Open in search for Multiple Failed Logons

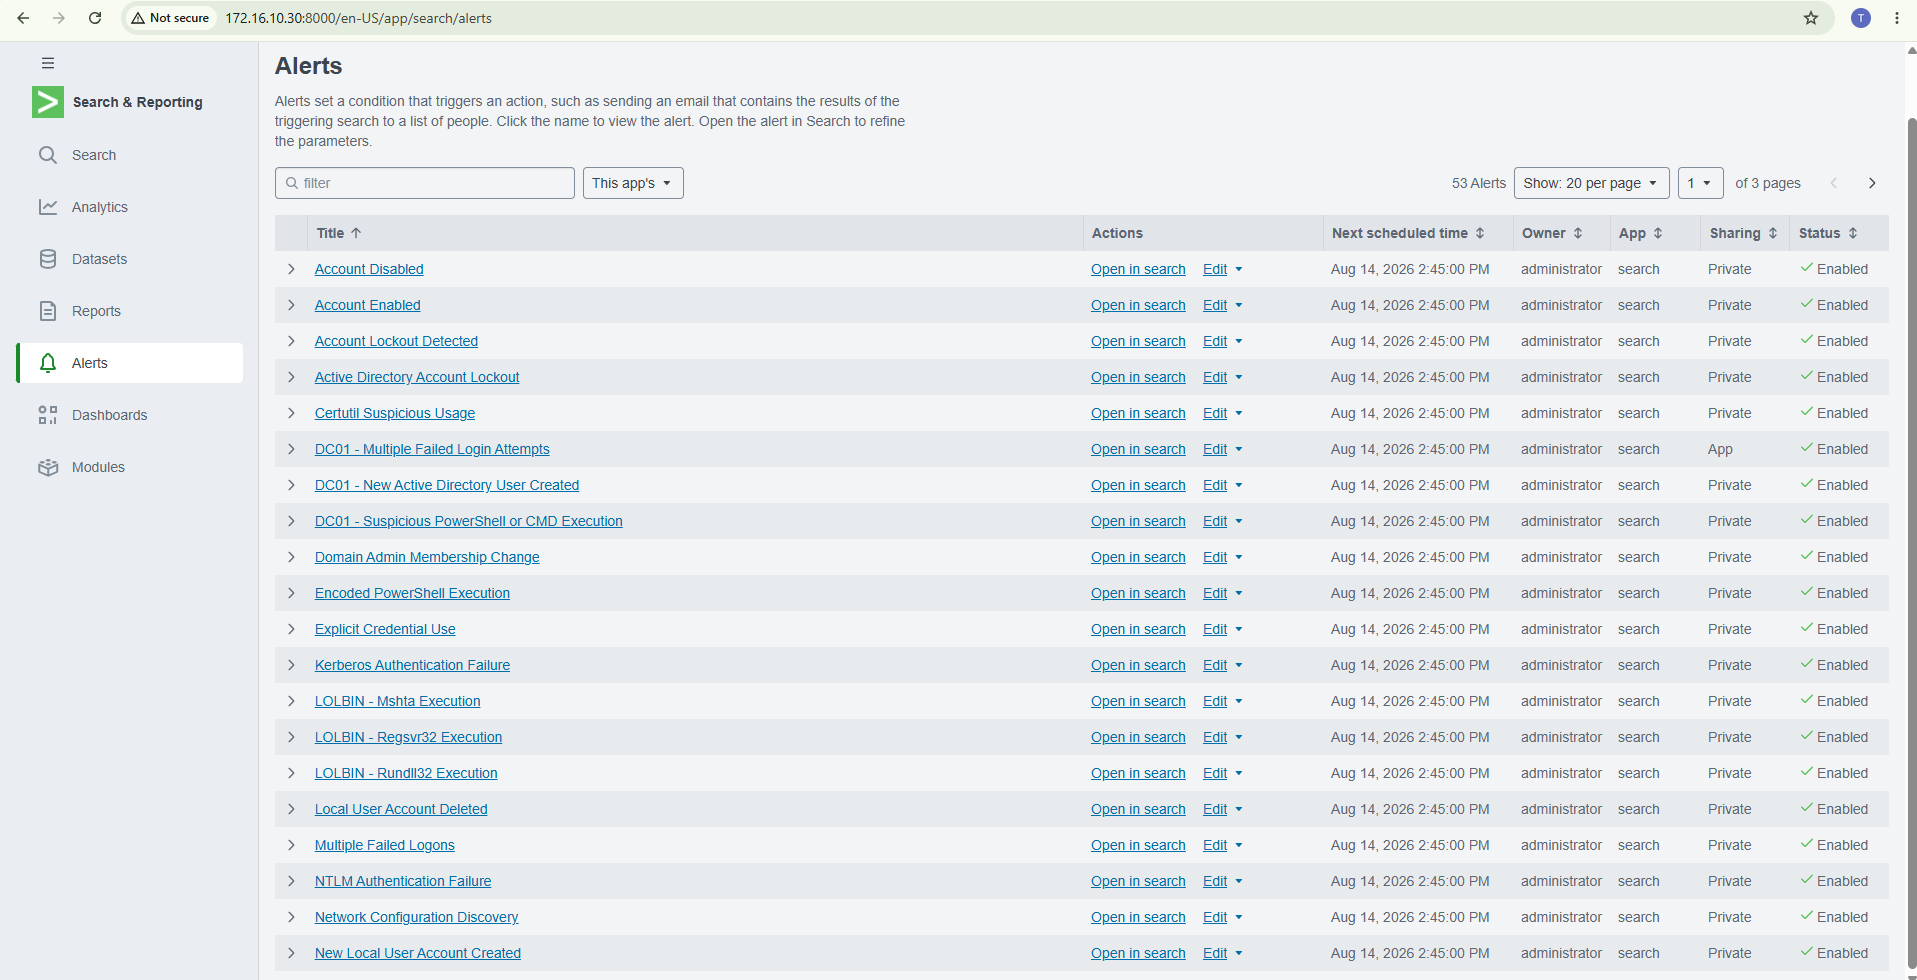pos(1138,845)
